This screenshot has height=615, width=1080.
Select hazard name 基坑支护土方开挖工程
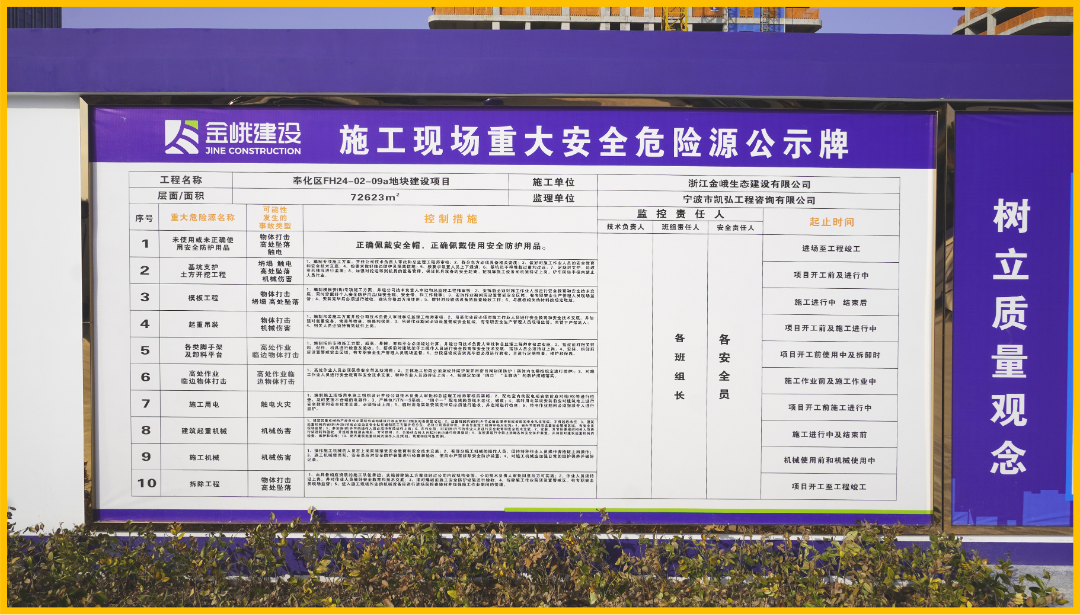point(202,271)
